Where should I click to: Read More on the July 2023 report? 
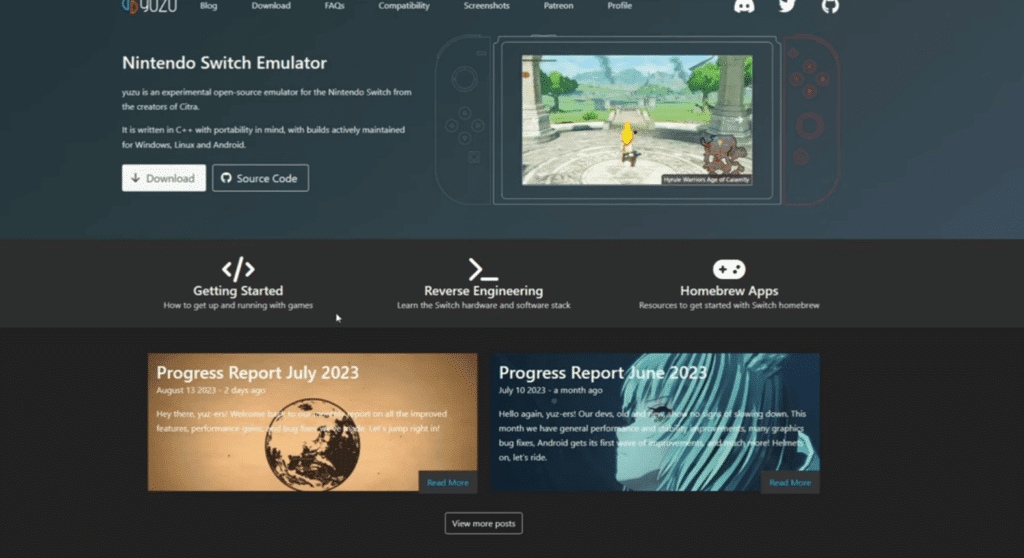coord(447,482)
